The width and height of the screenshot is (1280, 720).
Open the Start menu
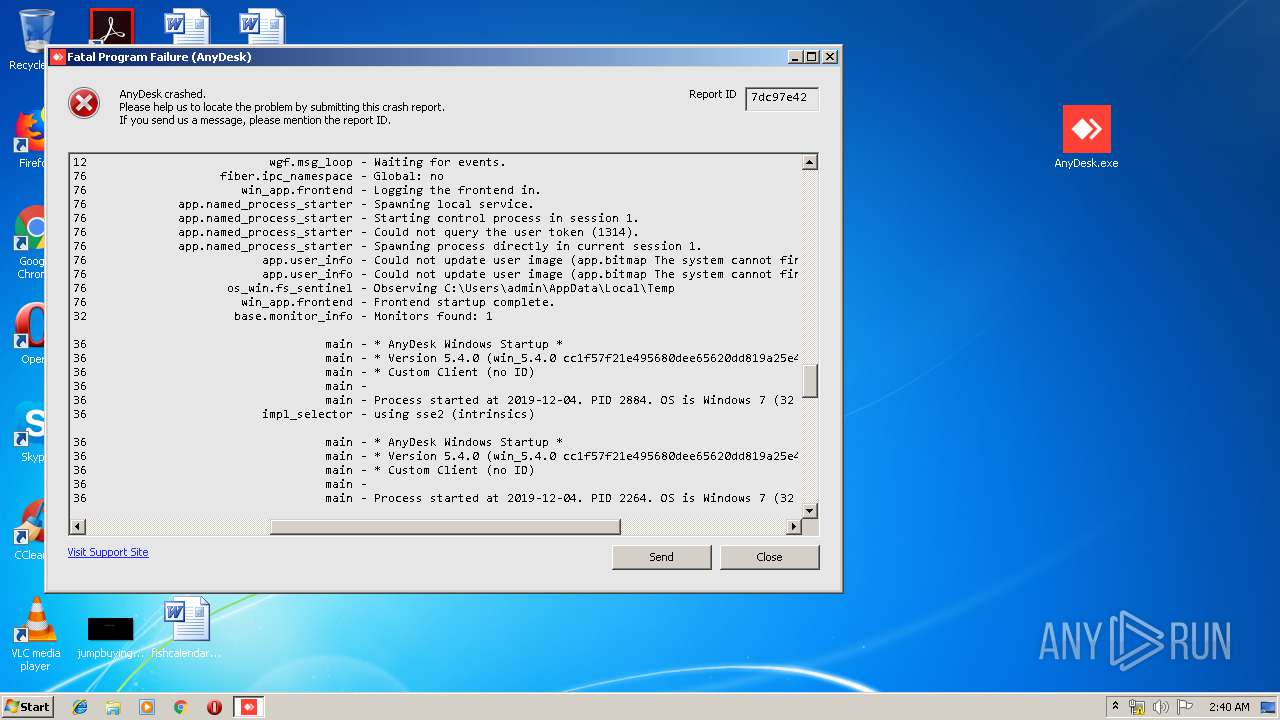[28, 707]
